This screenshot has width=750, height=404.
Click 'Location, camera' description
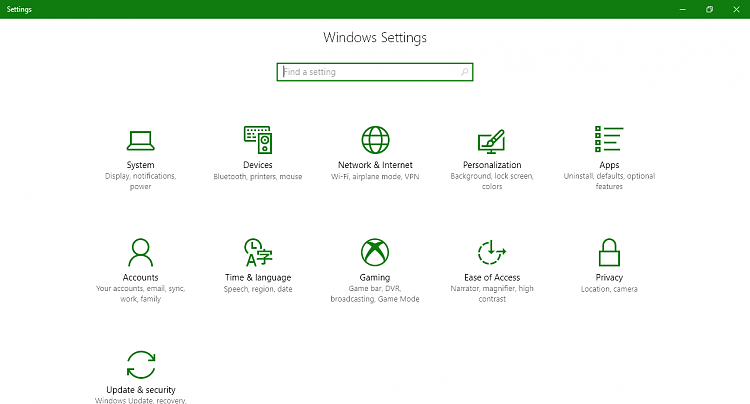[609, 289]
